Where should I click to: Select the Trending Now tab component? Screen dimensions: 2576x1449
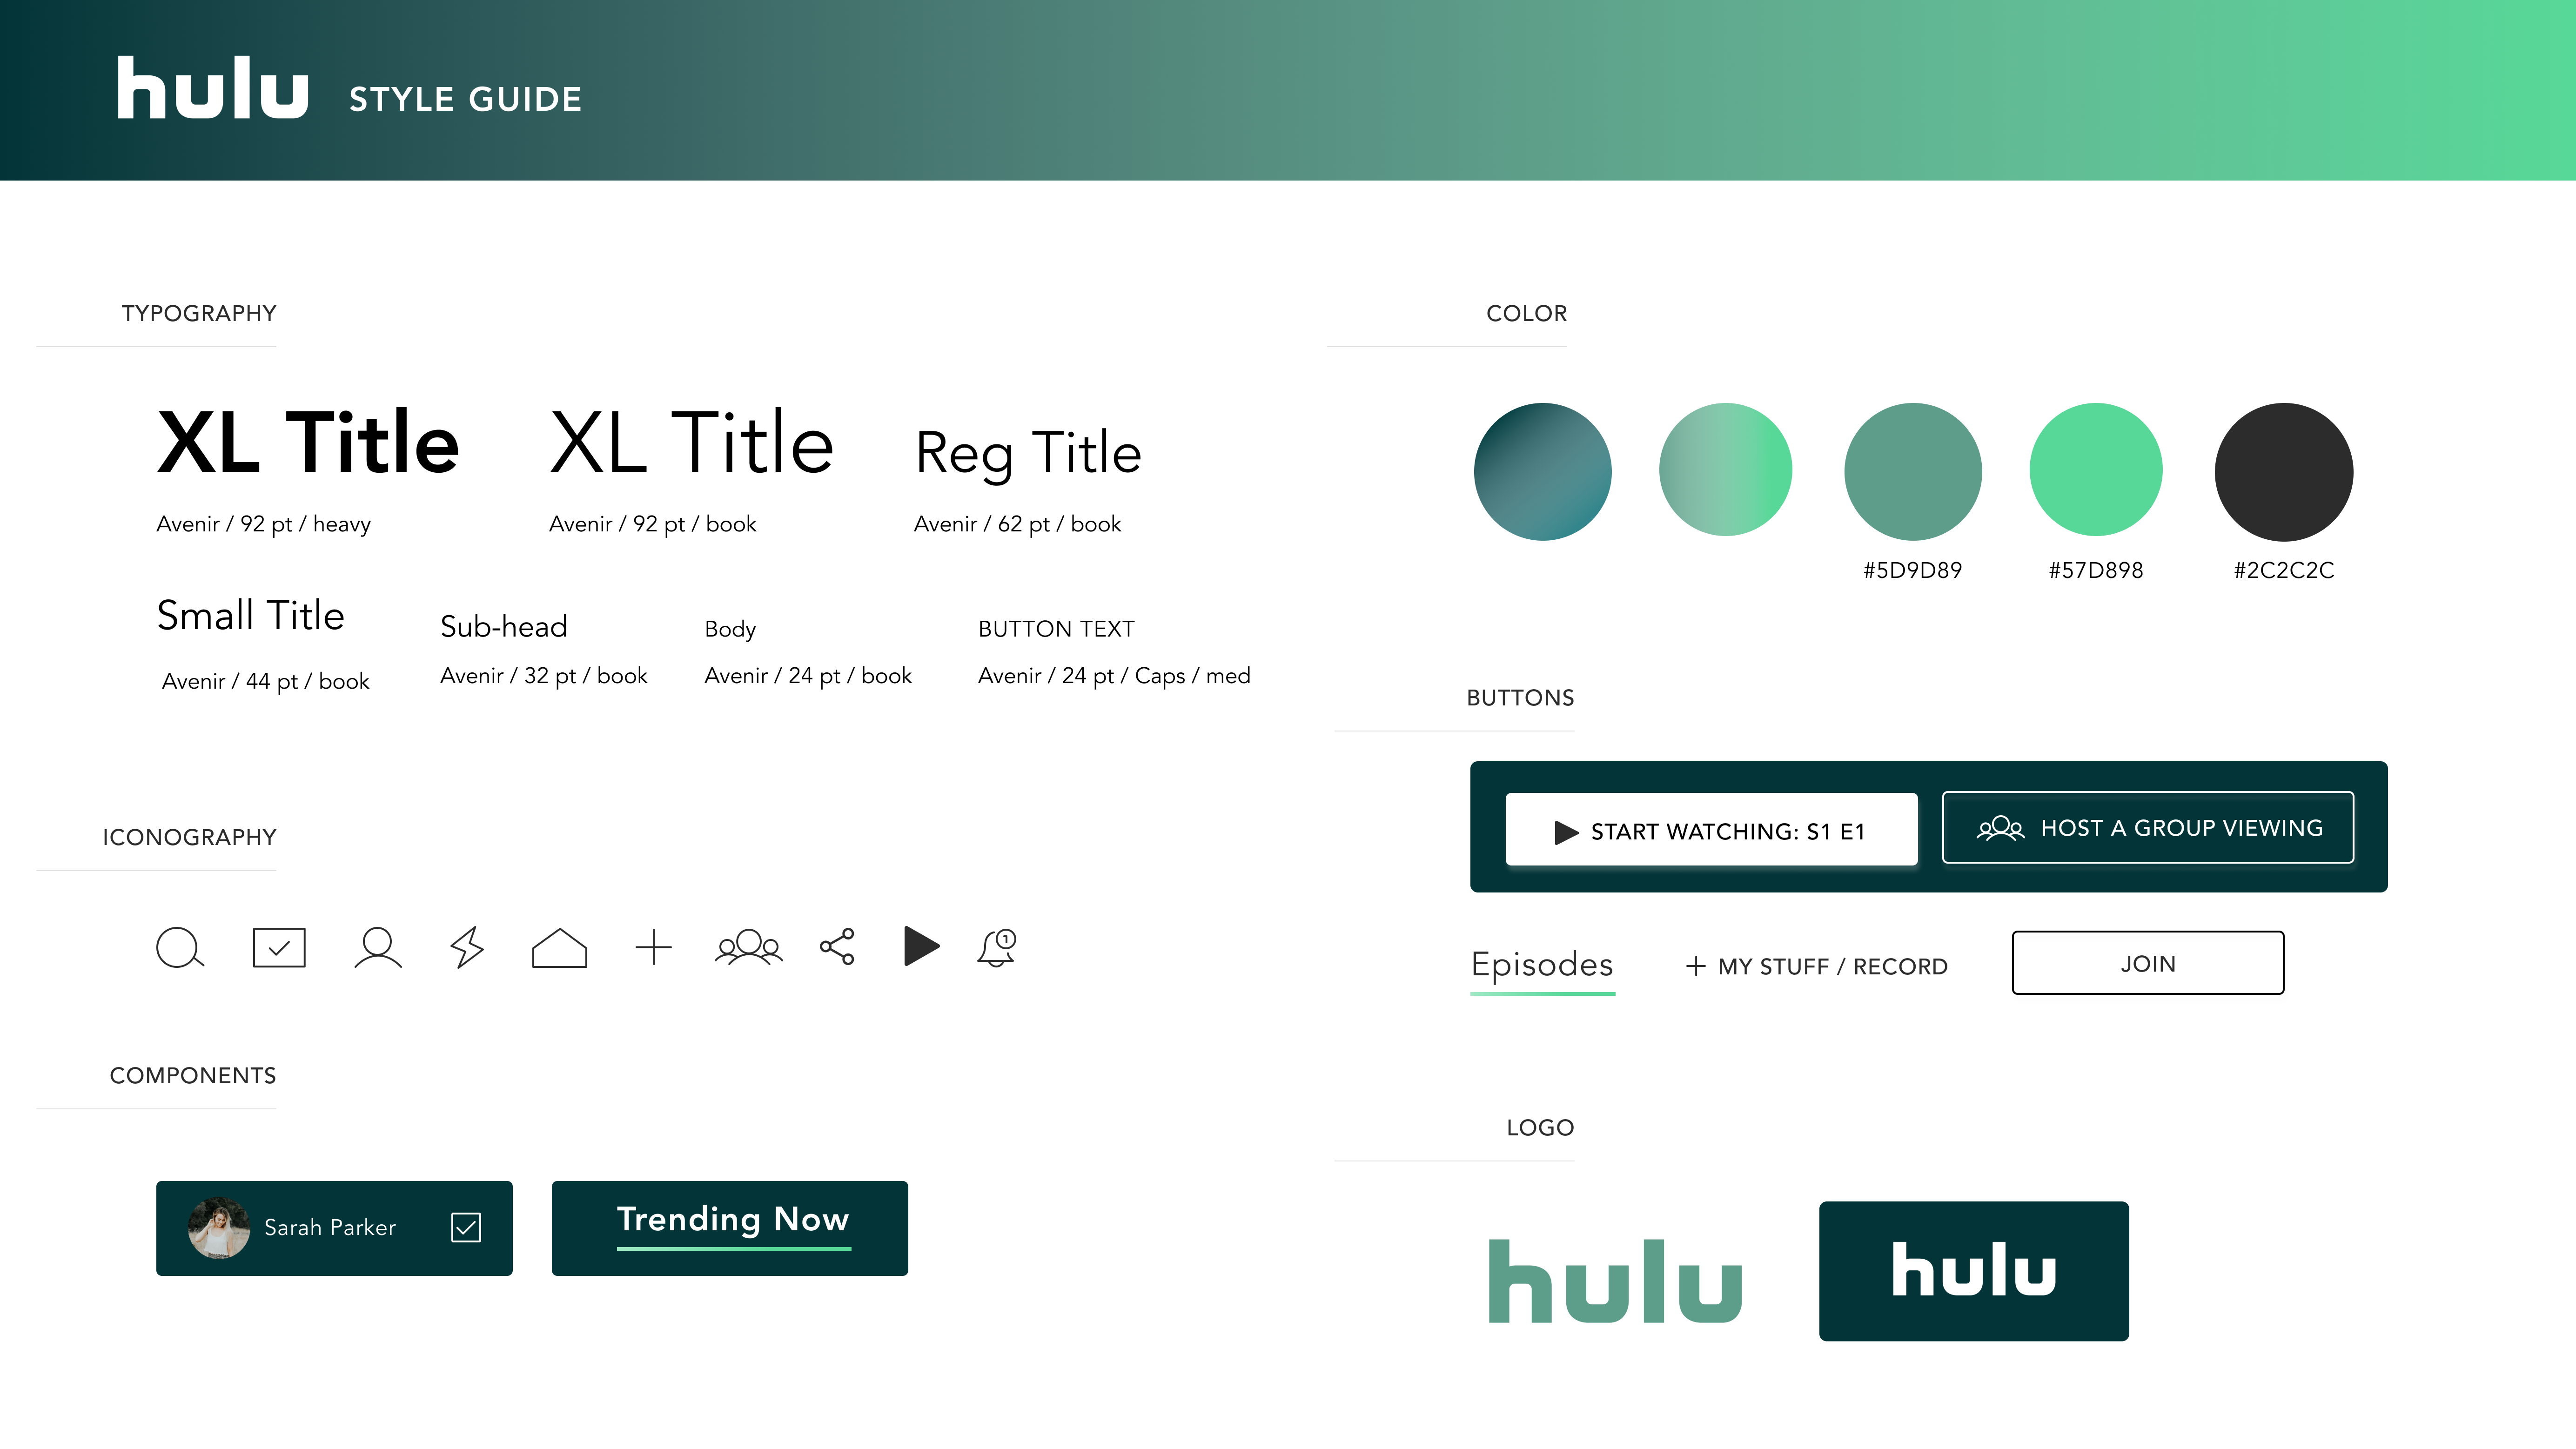tap(730, 1228)
